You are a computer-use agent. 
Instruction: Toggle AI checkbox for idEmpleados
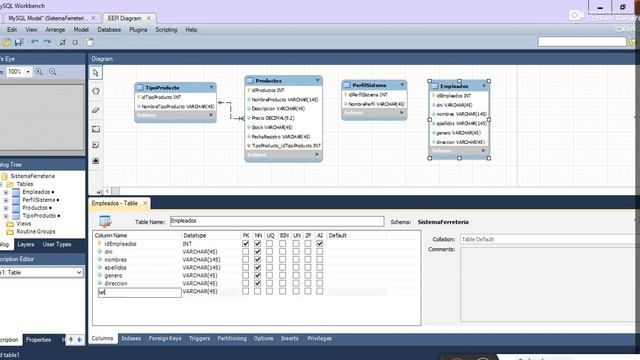(x=320, y=244)
